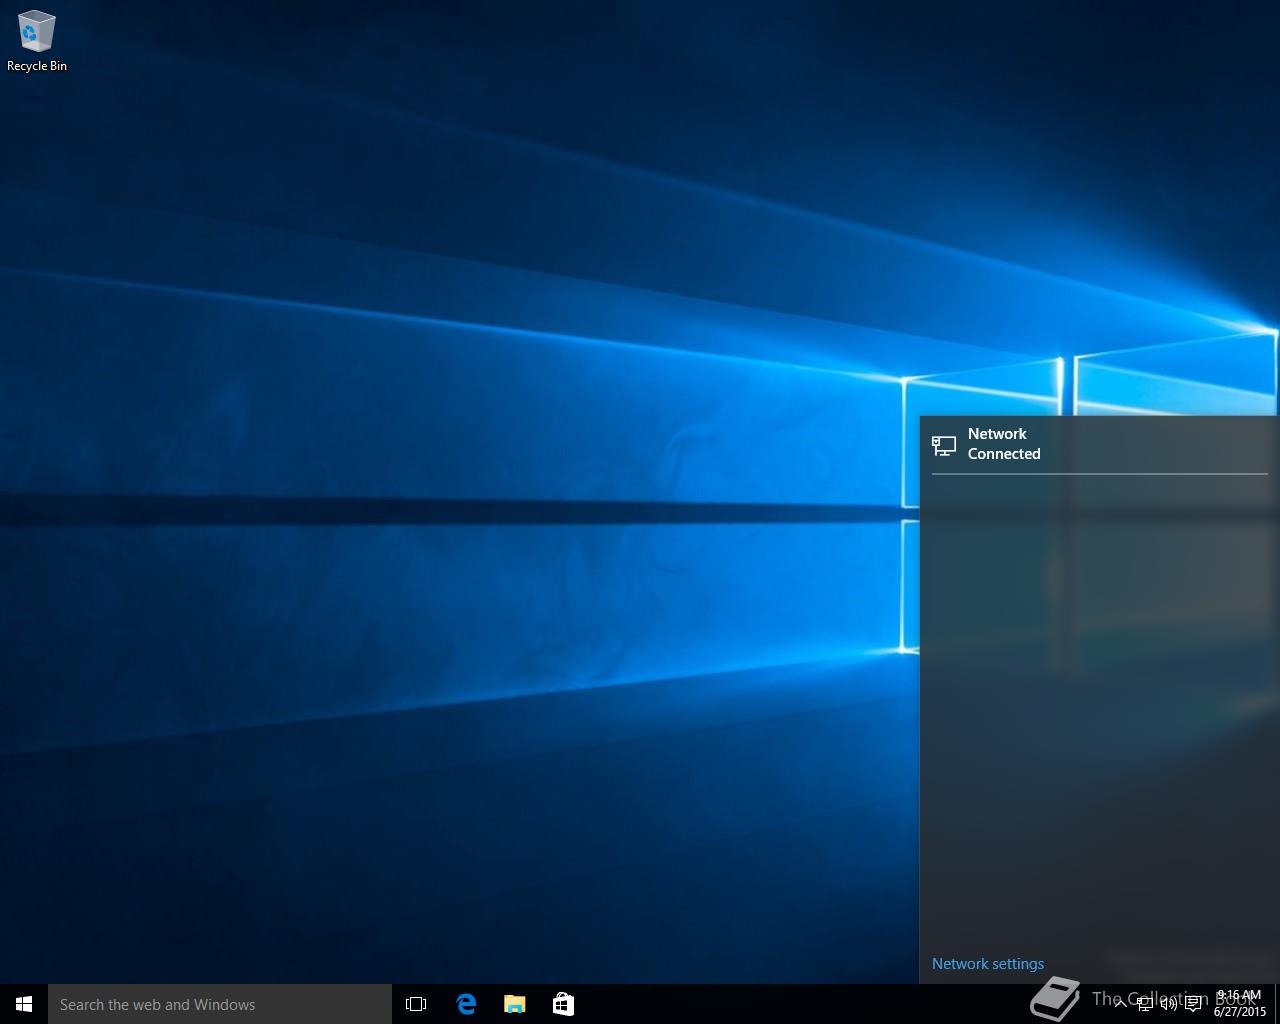Viewport: 1280px width, 1024px height.
Task: Open the Network settings link
Action: point(988,964)
